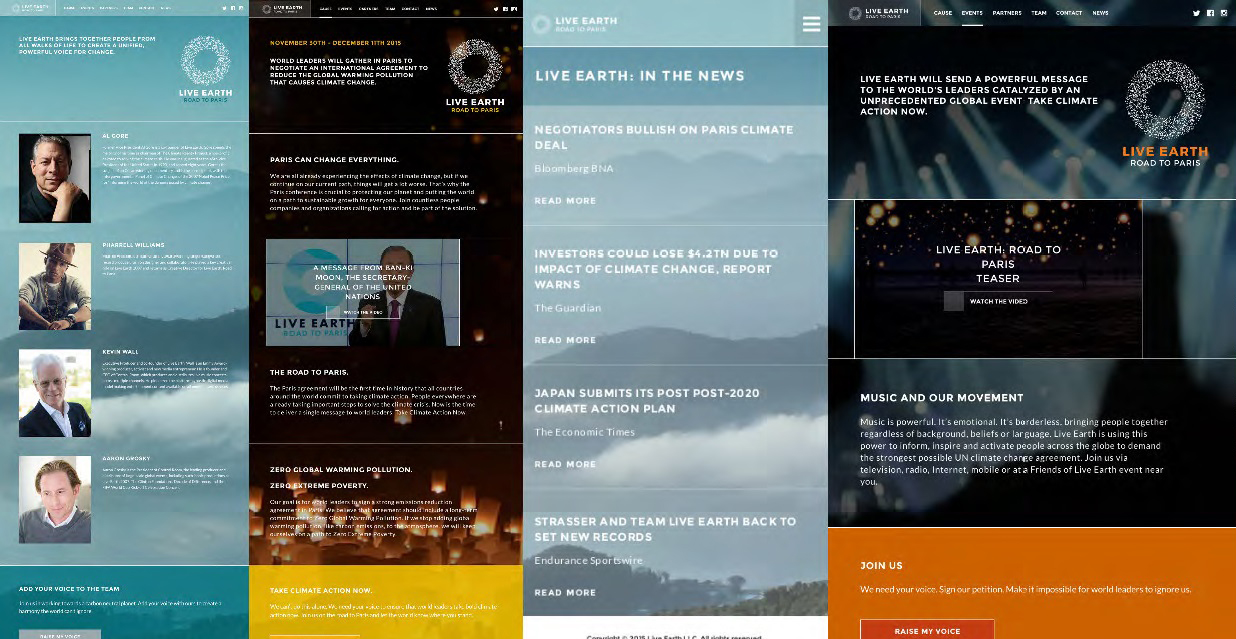Image resolution: width=1236 pixels, height=639 pixels.
Task: Click the 'Bloomberg BNA' source label
Action: pos(574,169)
